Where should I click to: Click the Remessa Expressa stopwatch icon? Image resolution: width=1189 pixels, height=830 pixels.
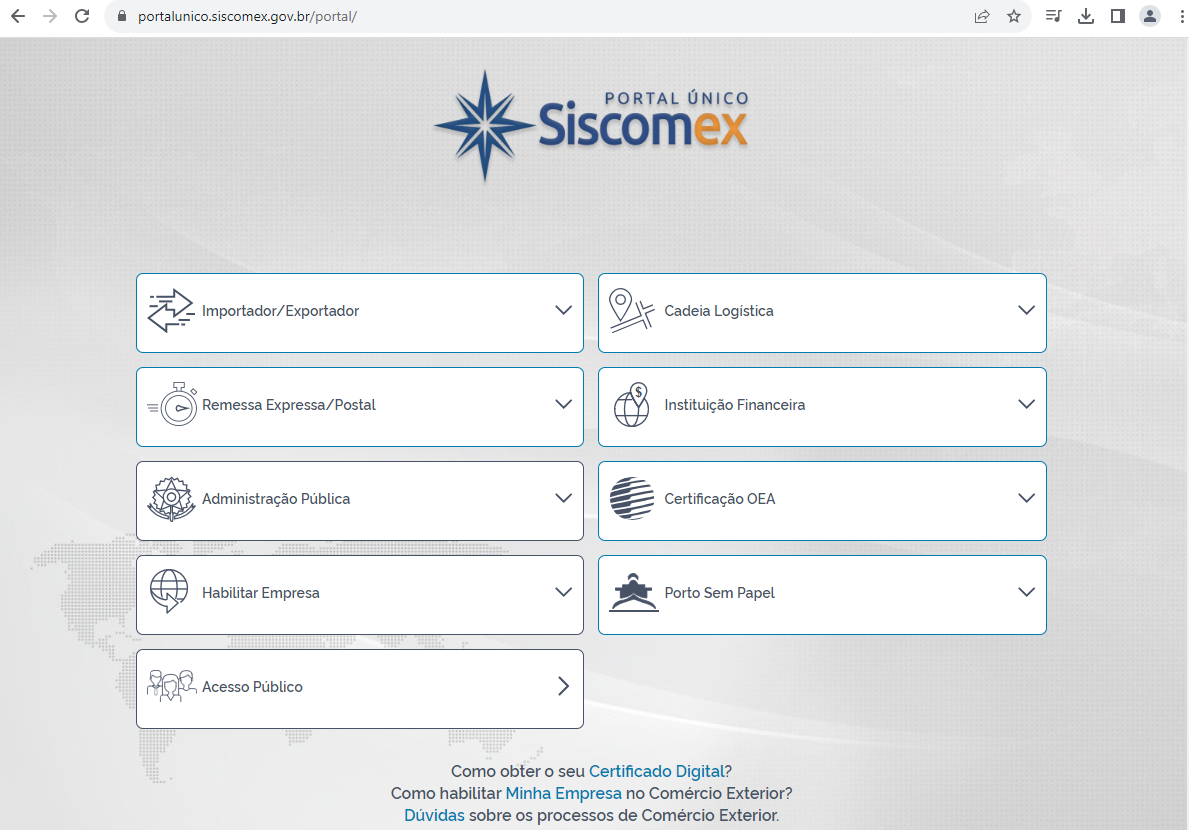pyautogui.click(x=173, y=405)
